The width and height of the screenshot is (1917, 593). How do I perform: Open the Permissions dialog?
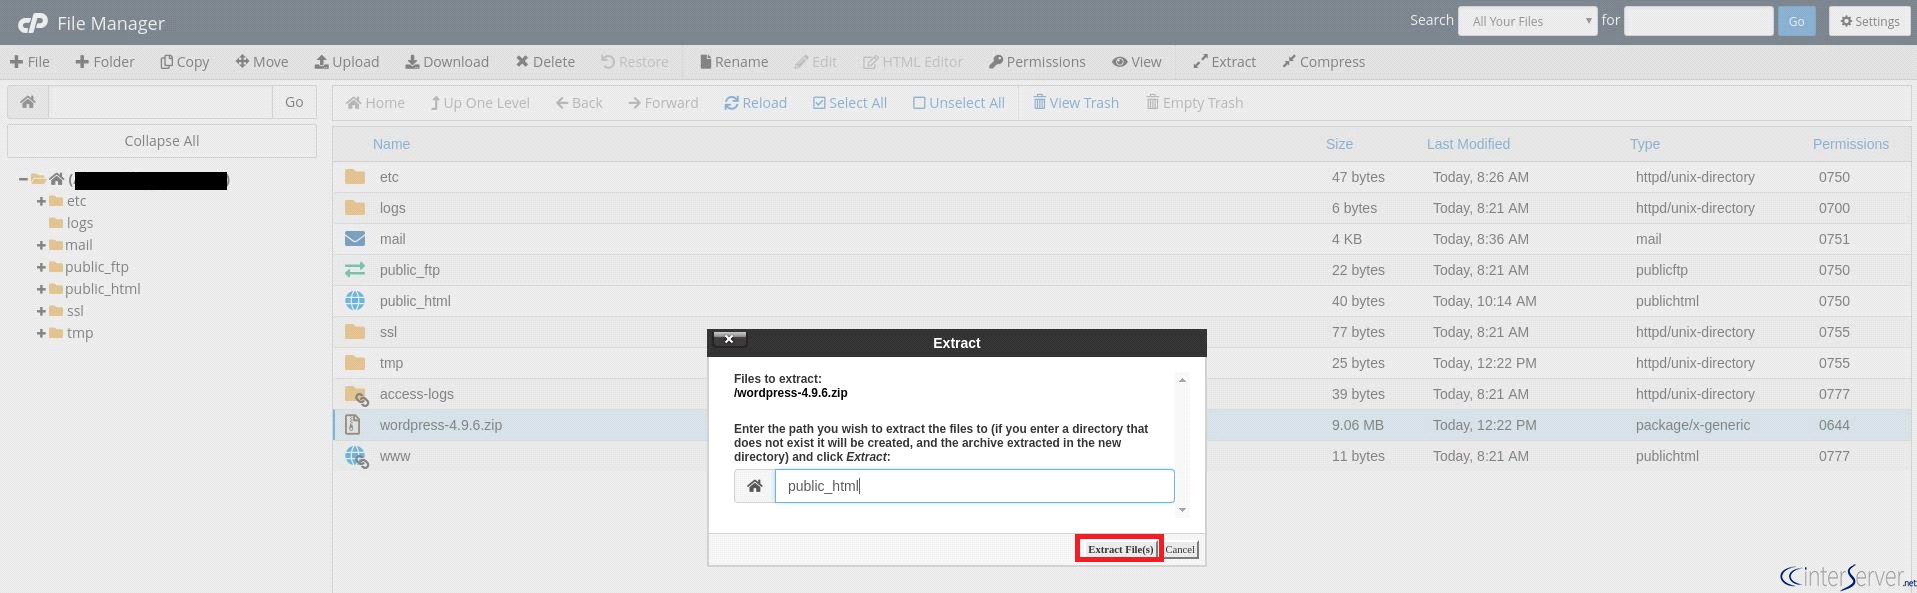click(x=1037, y=62)
